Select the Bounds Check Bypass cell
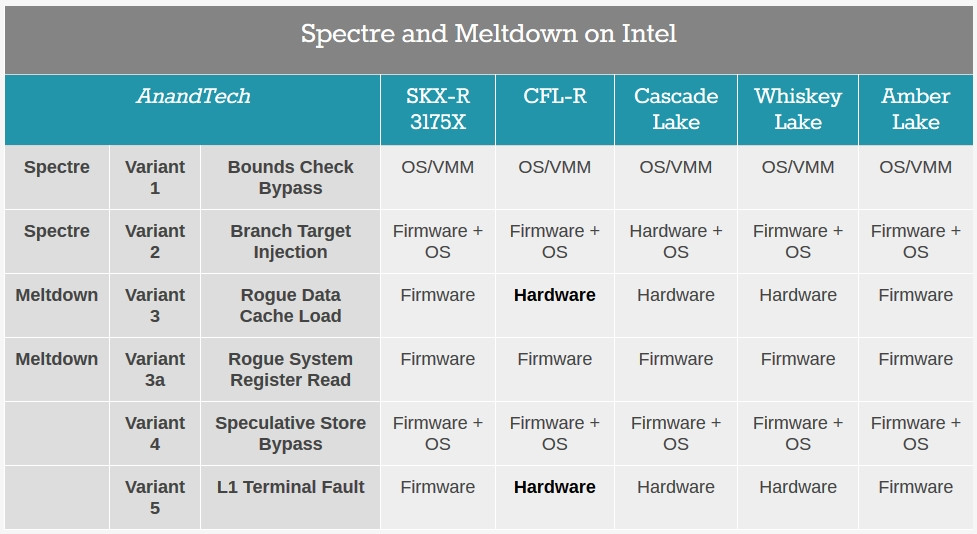 coord(290,178)
